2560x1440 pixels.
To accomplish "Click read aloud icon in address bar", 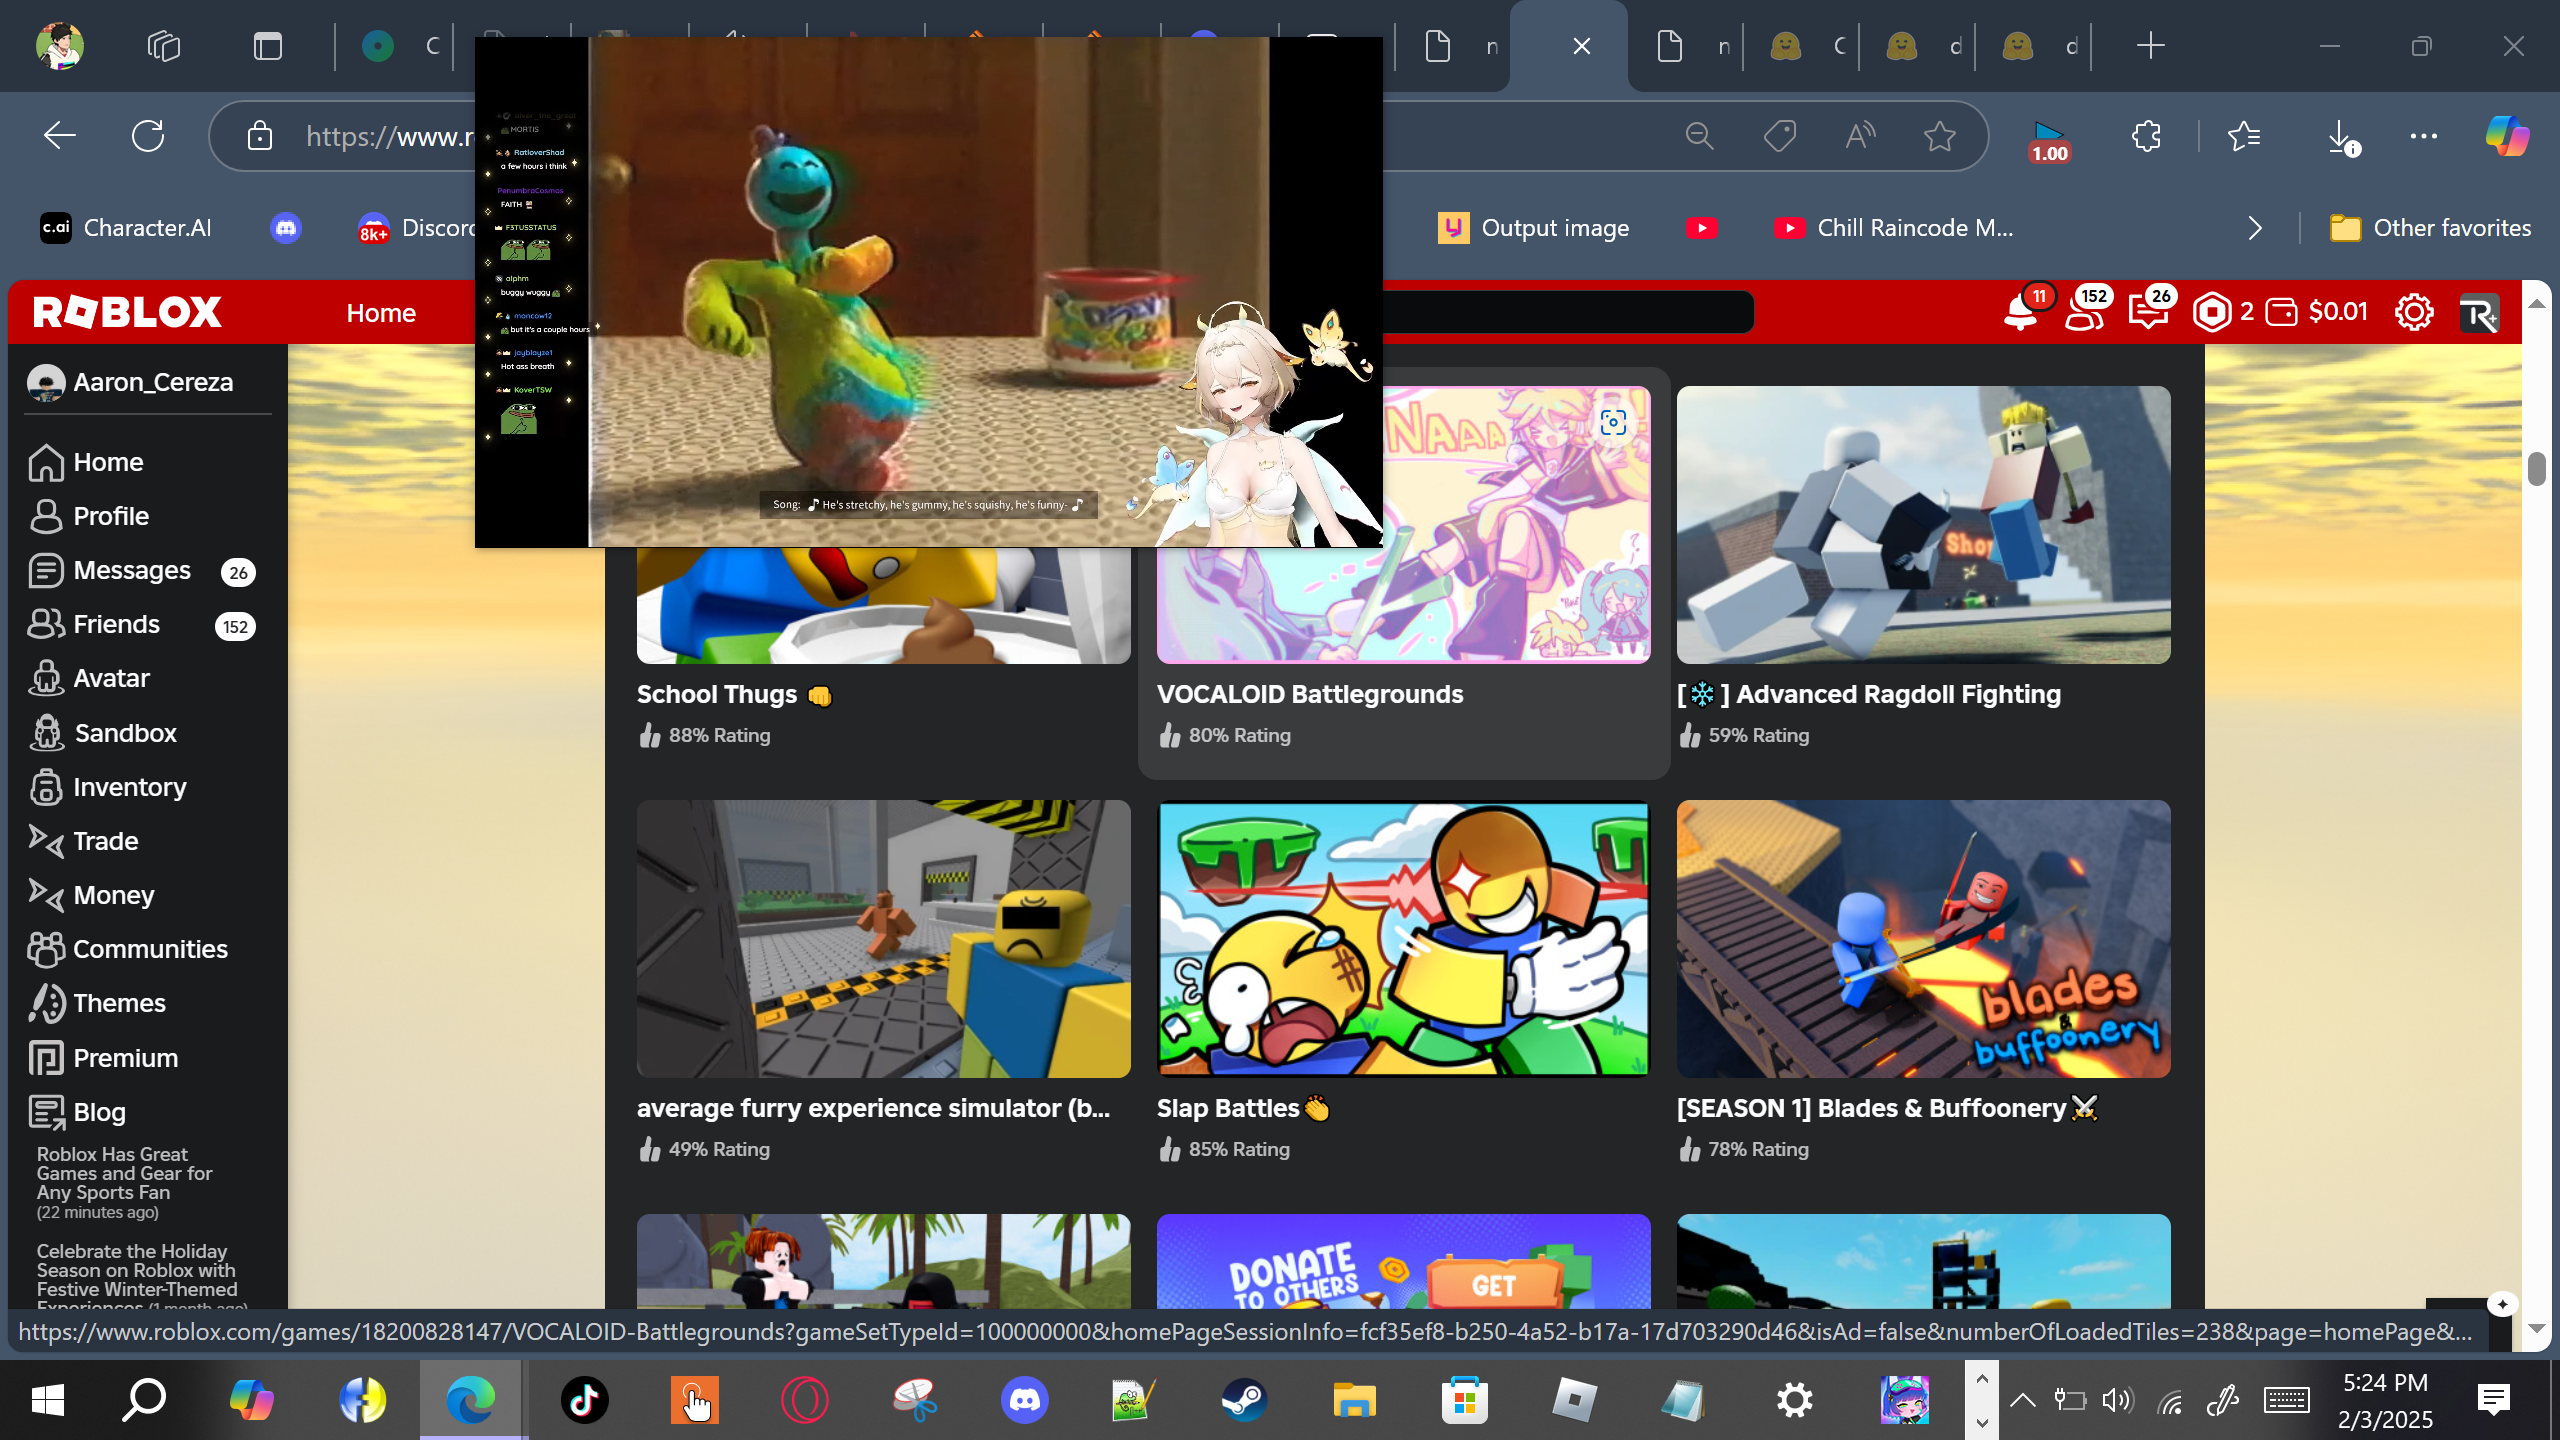I will [x=1860, y=136].
